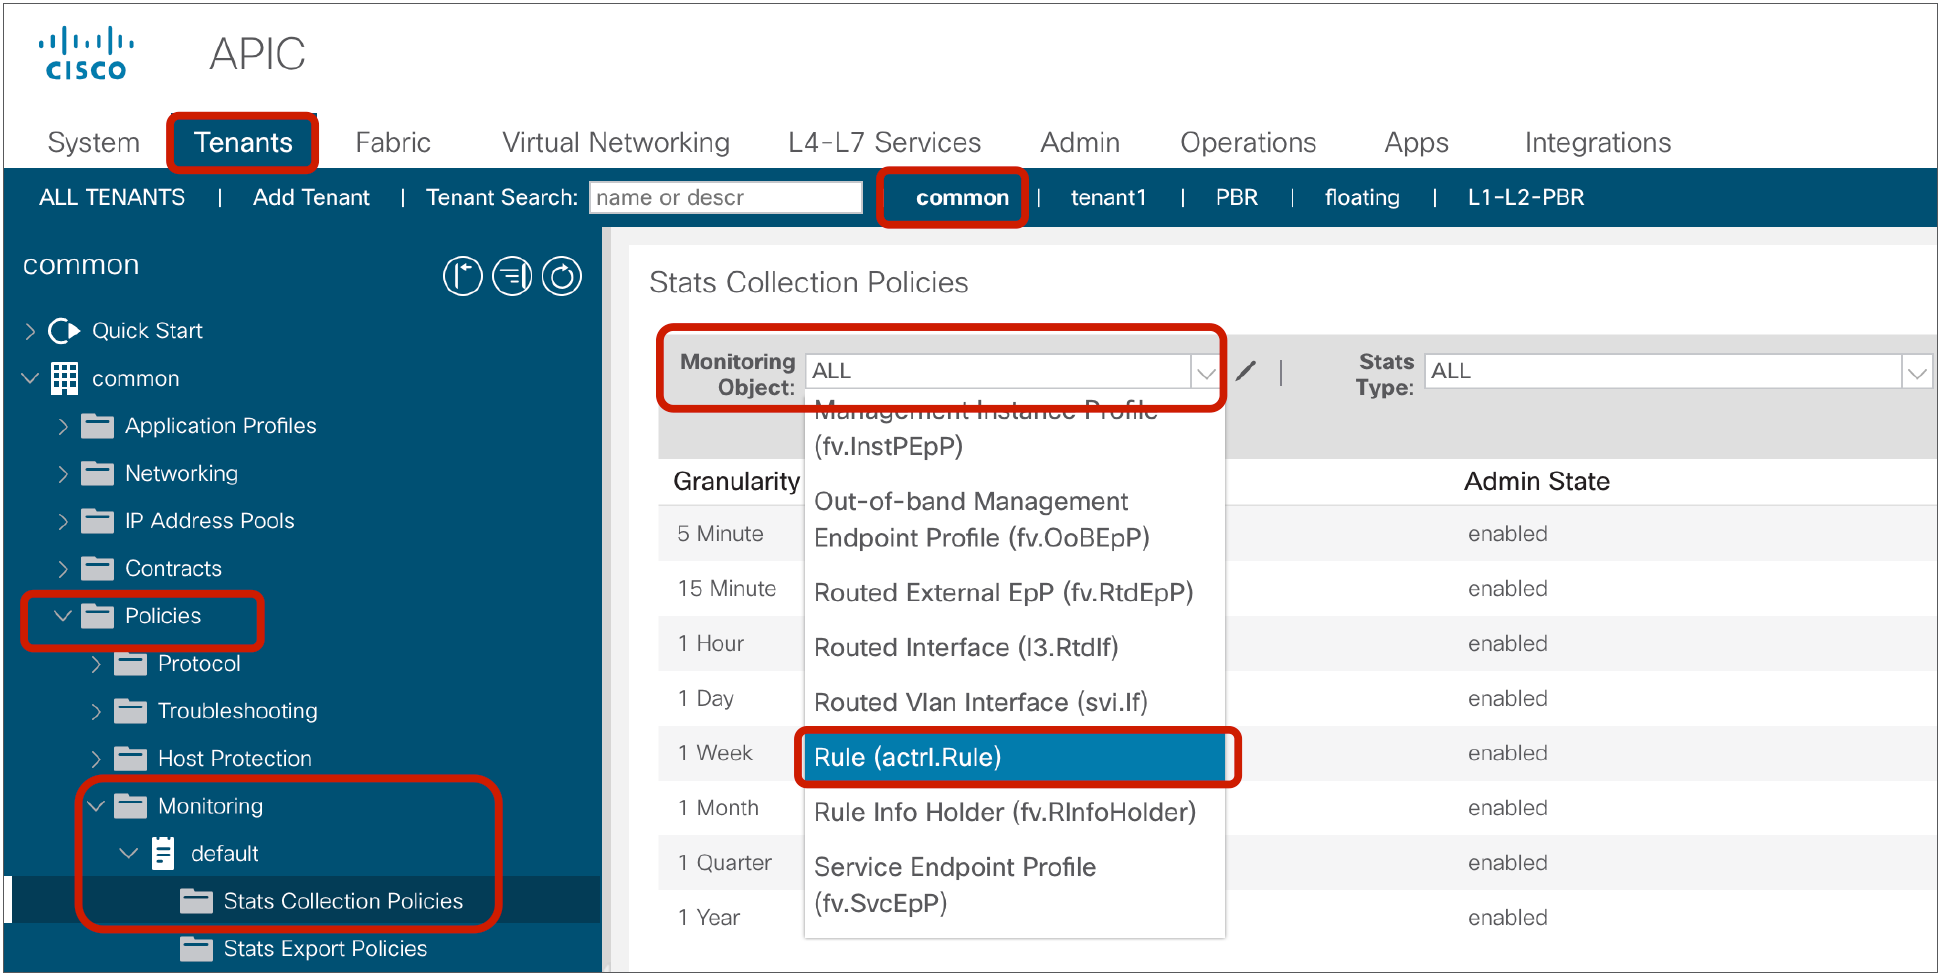Click the Troubleshooting folder icon
The height and width of the screenshot is (976, 1941).
point(130,711)
